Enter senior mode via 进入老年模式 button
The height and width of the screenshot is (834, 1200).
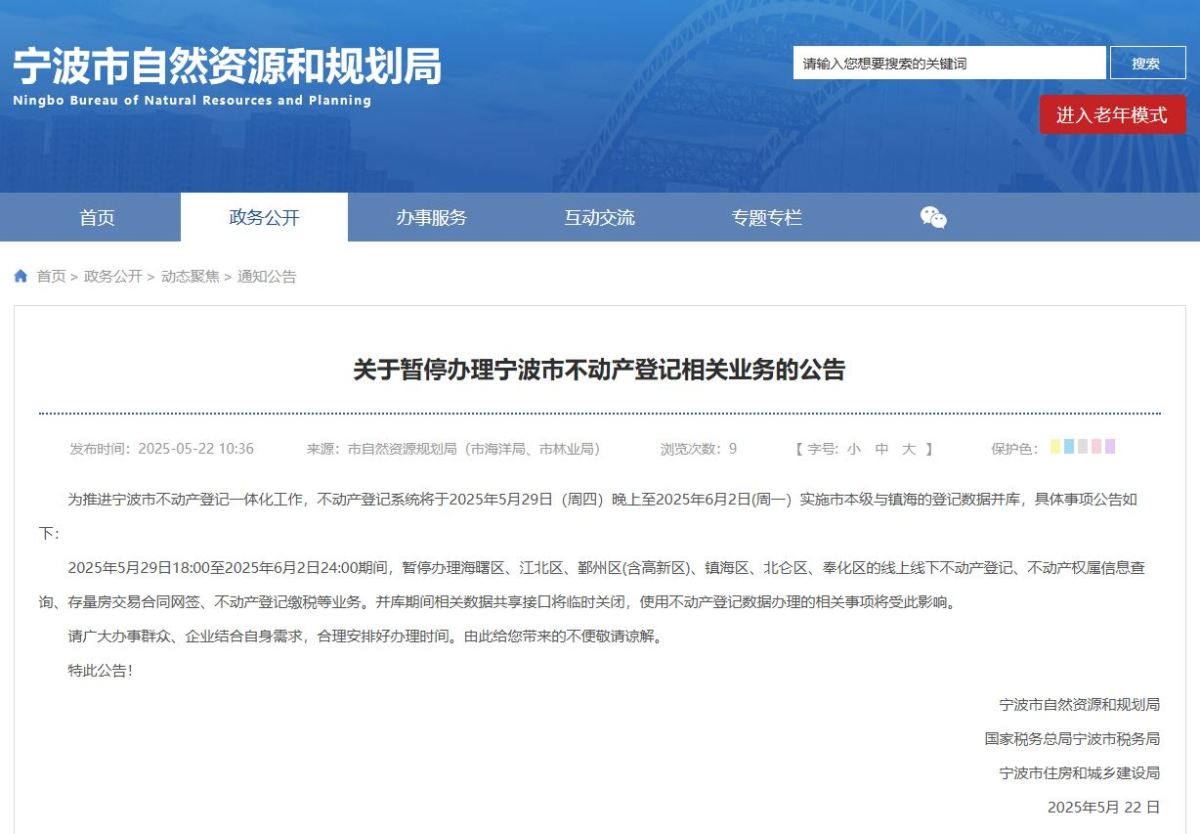click(x=1112, y=115)
